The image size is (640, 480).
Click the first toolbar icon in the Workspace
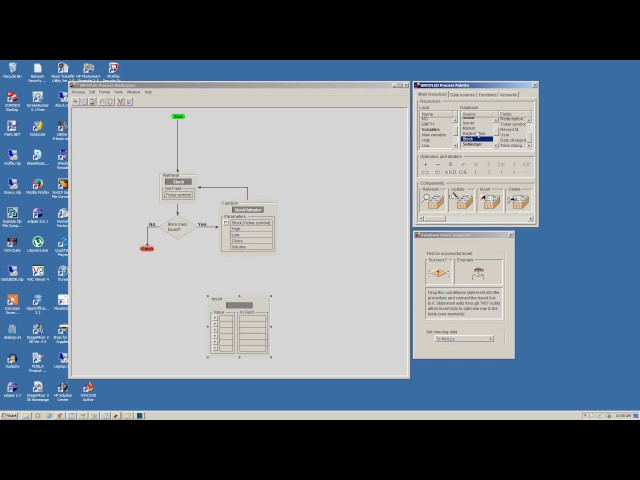[76, 101]
